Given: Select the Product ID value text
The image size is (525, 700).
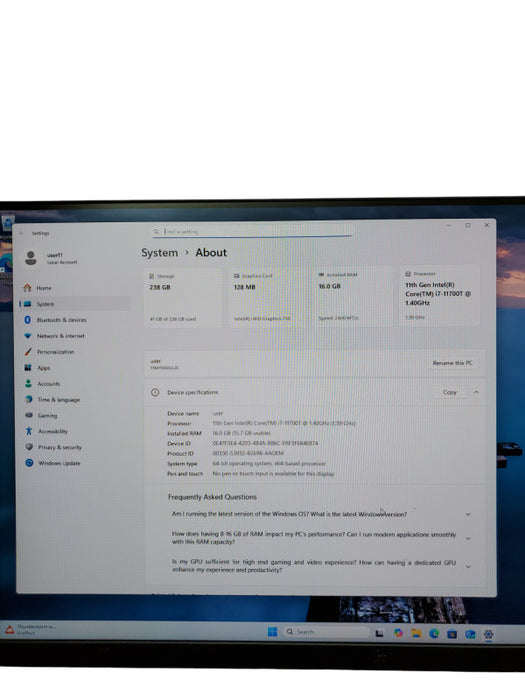Looking at the screenshot, I should pyautogui.click(x=248, y=453).
